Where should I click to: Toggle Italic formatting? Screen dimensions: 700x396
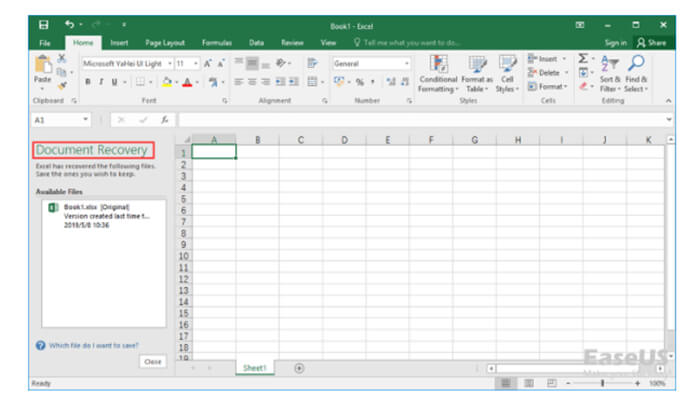[101, 82]
